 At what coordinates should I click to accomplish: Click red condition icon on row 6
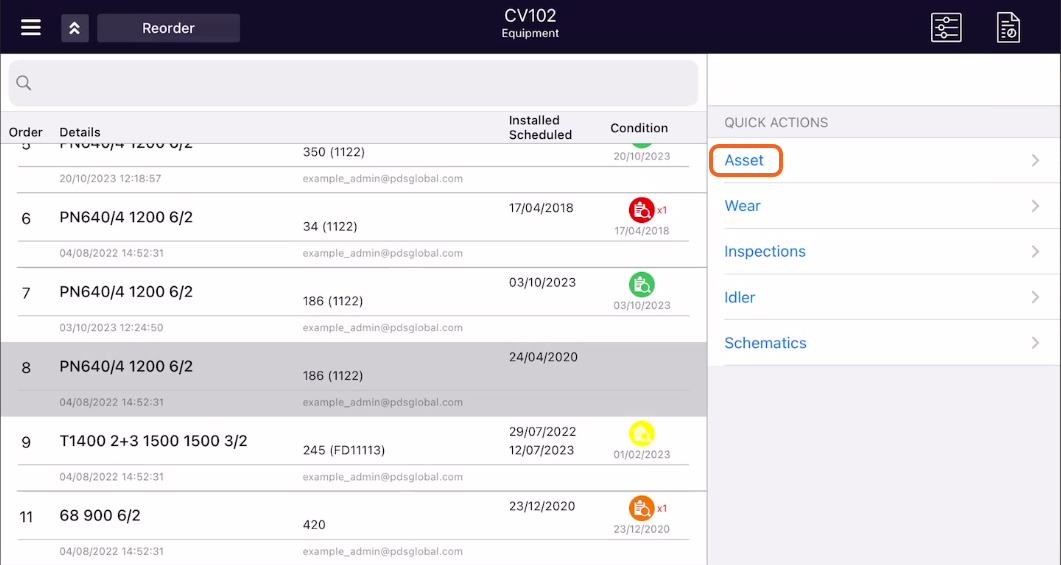click(x=641, y=210)
